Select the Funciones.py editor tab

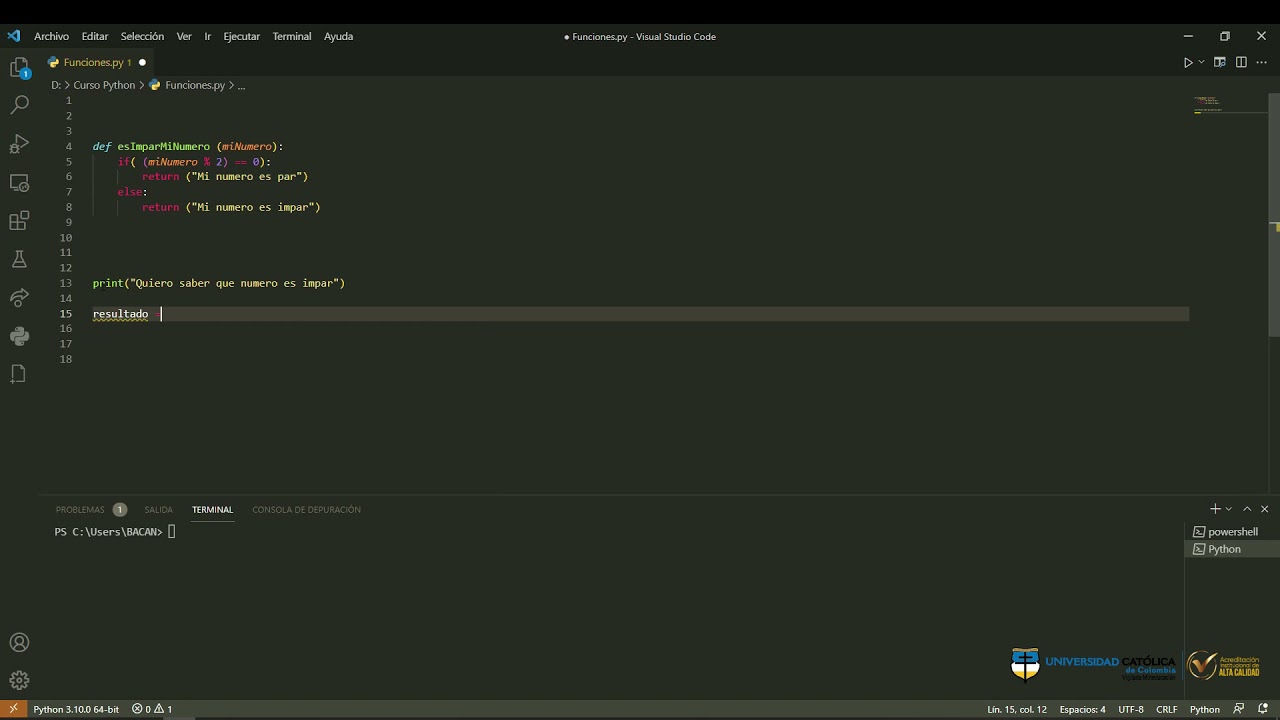(x=97, y=62)
